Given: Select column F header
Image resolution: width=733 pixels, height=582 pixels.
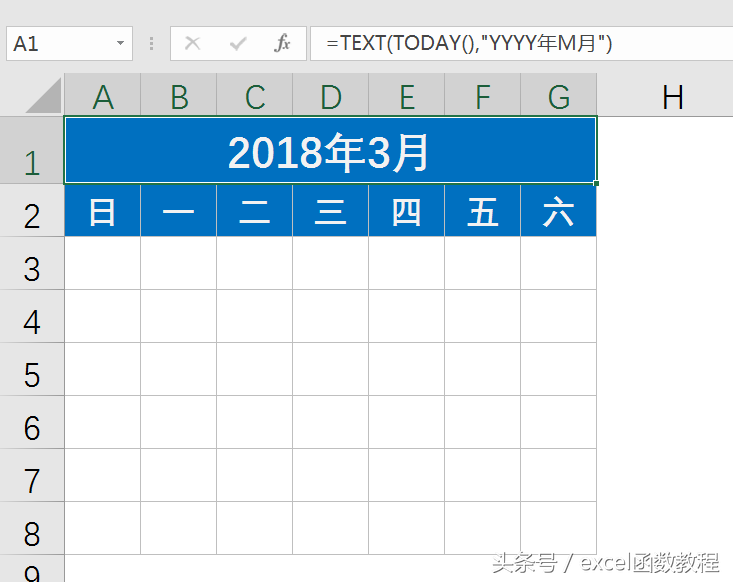Looking at the screenshot, I should [482, 94].
